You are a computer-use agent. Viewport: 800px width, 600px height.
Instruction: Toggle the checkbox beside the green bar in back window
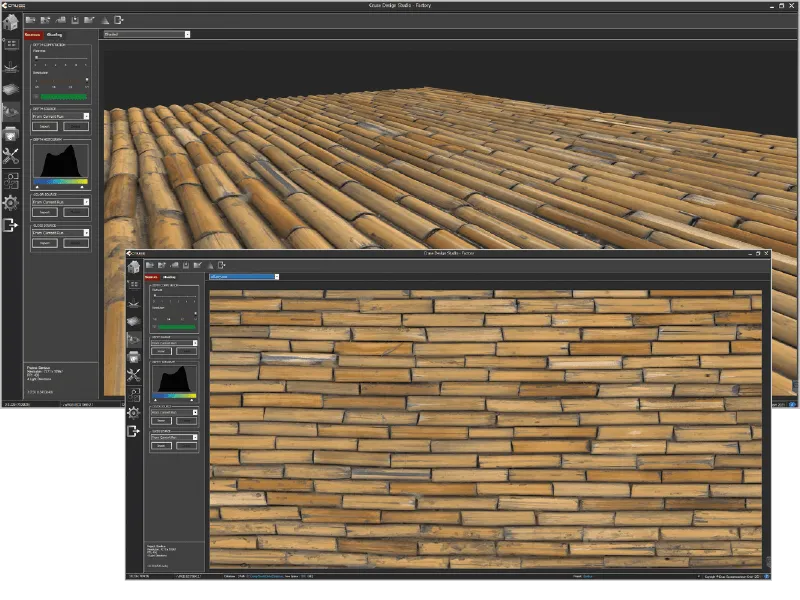[x=37, y=97]
